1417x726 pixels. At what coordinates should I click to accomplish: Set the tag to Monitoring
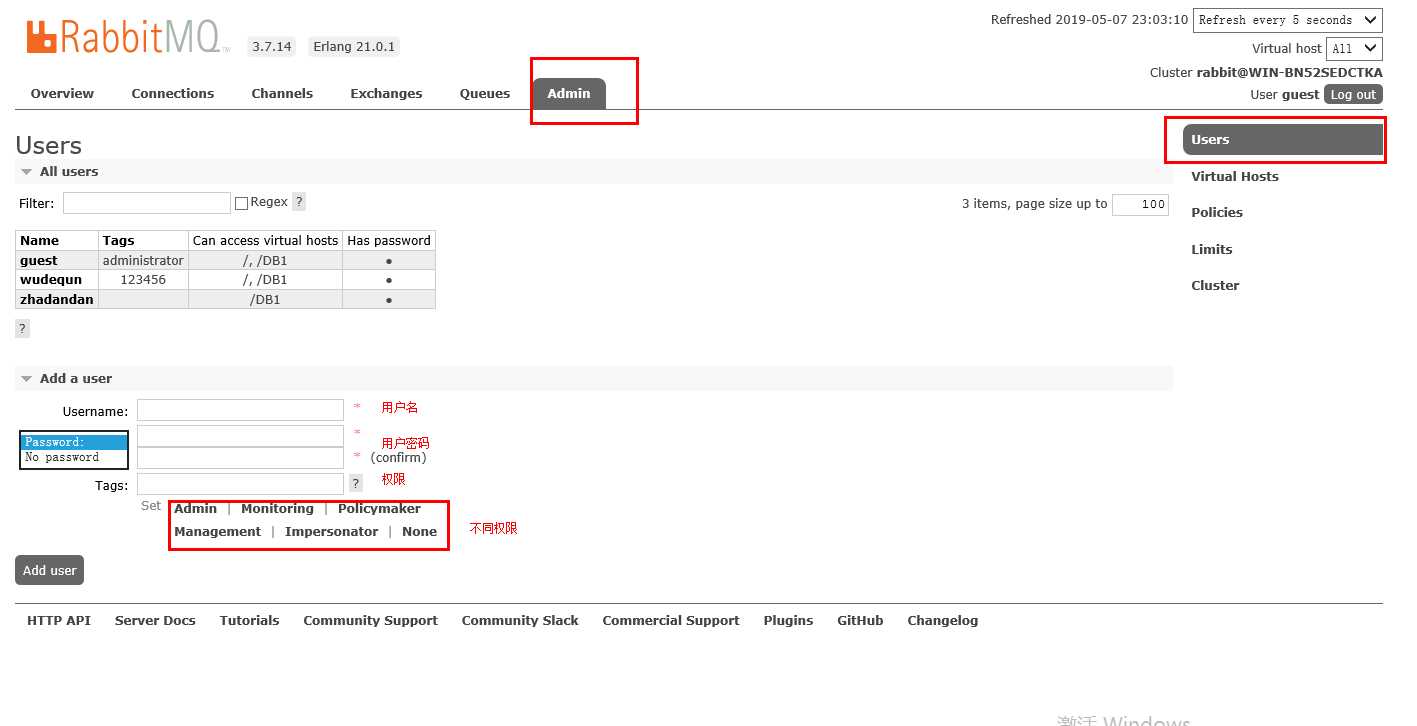point(277,509)
